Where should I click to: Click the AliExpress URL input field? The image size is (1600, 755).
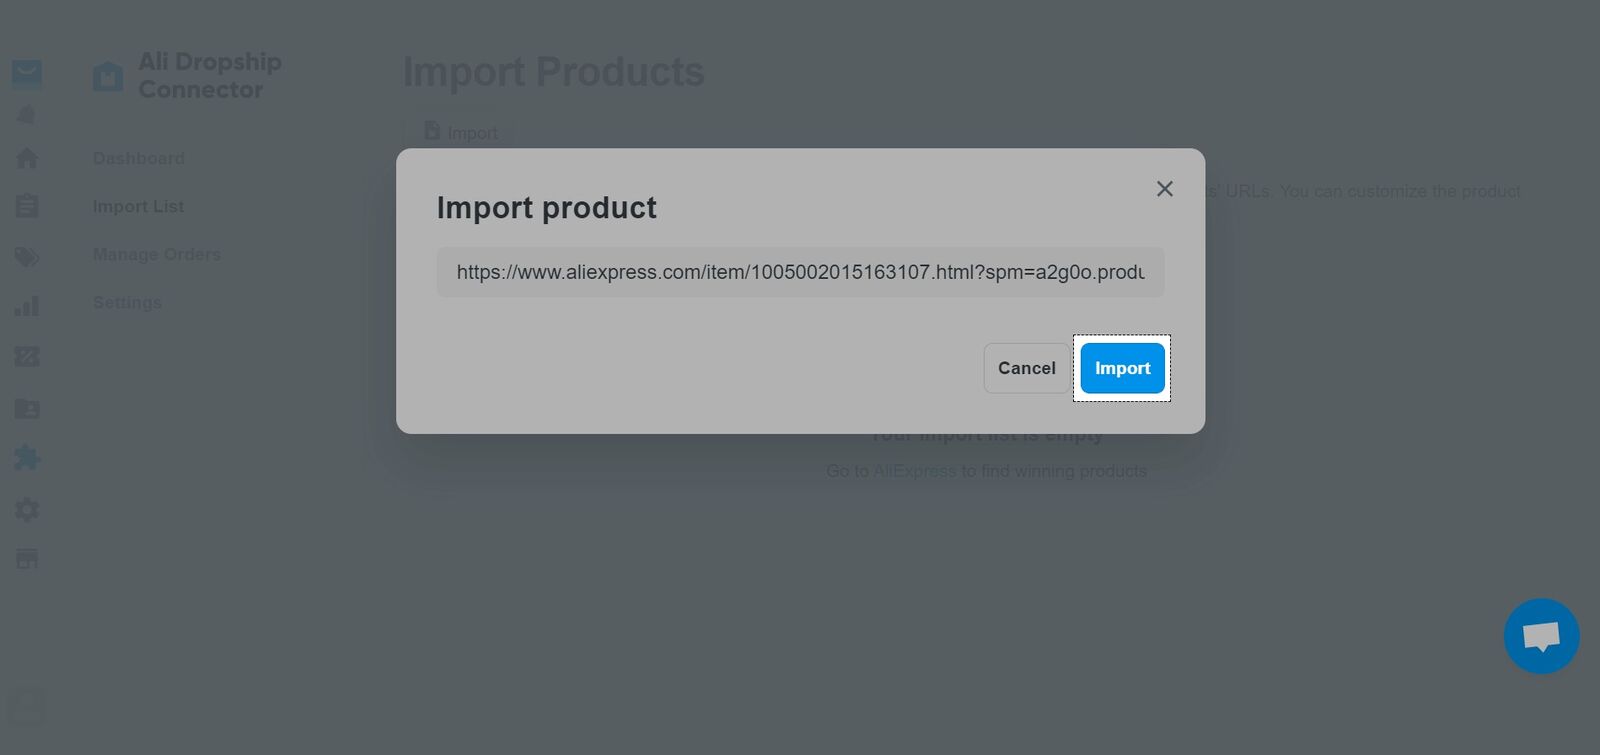800,272
